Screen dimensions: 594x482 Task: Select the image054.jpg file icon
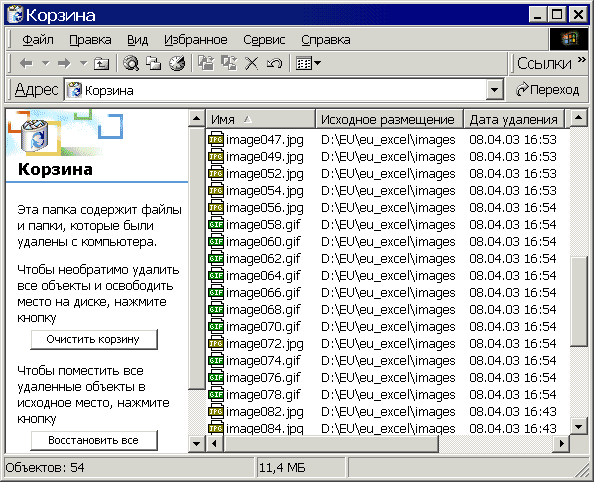216,191
